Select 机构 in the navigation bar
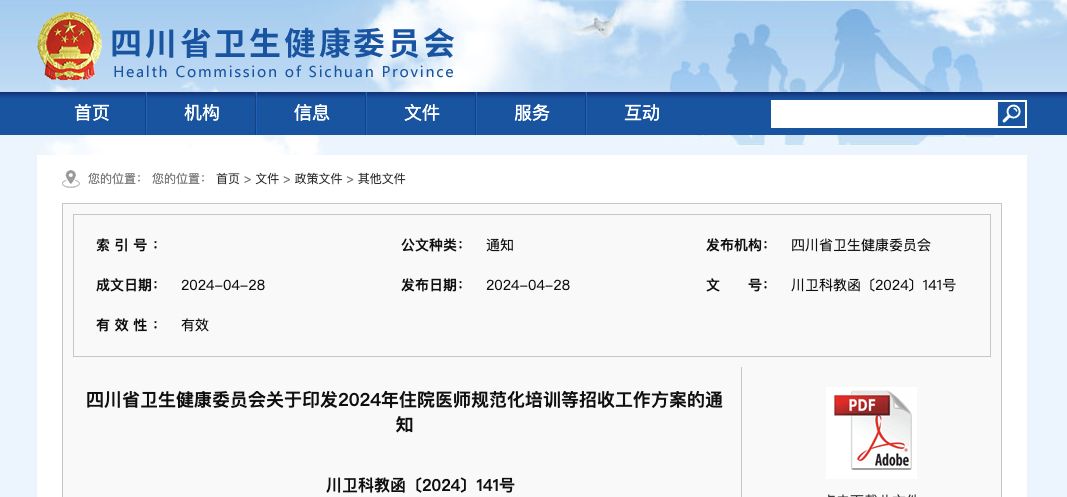 [202, 113]
